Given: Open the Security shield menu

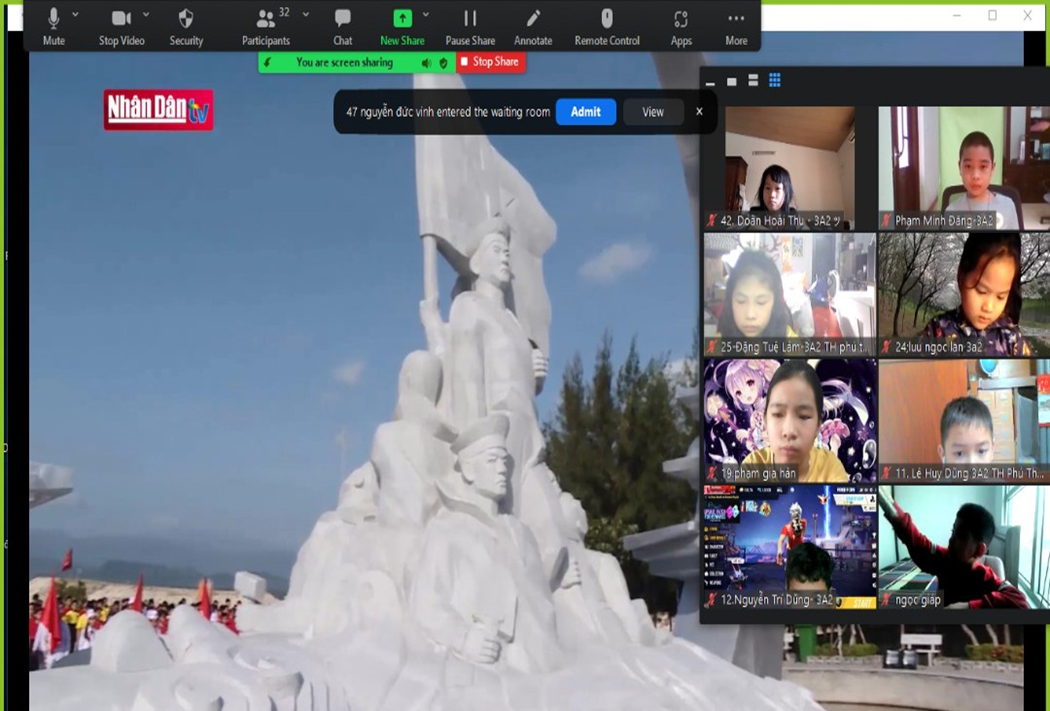Looking at the screenshot, I should [186, 26].
